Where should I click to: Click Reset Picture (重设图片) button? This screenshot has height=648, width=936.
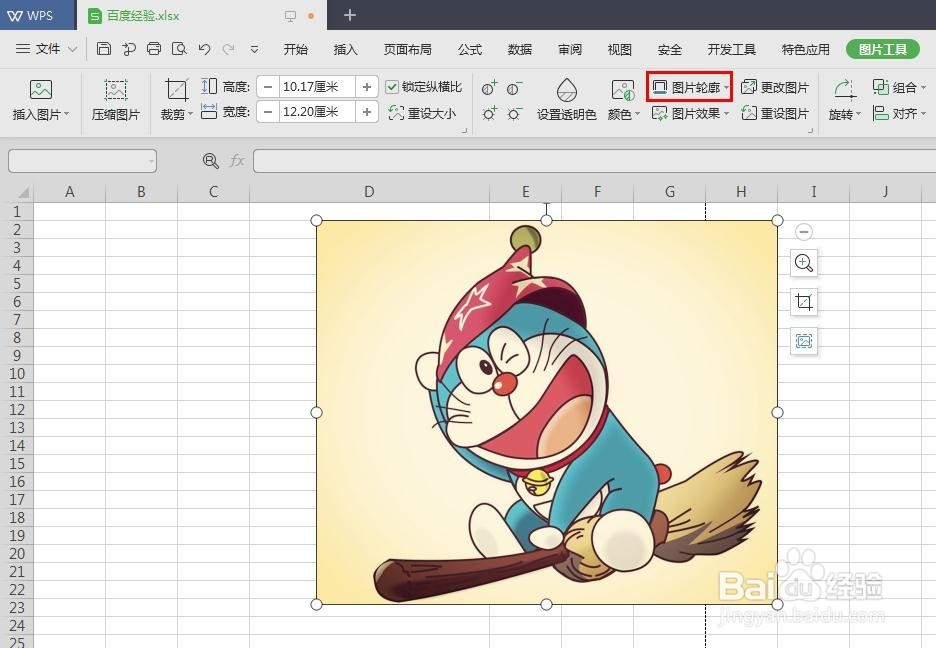[x=775, y=113]
